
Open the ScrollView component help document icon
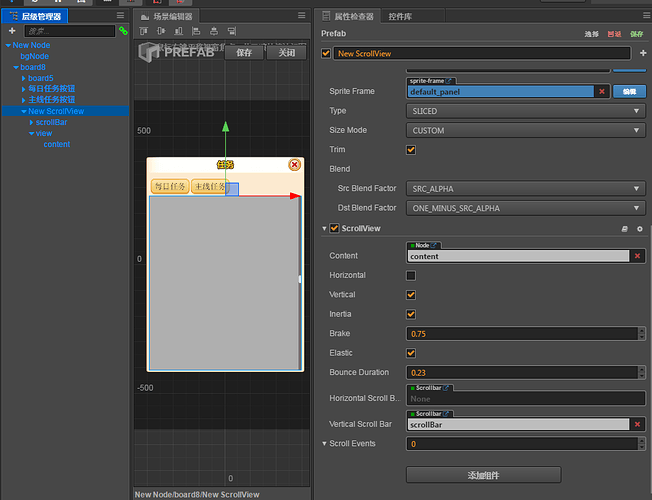[625, 229]
